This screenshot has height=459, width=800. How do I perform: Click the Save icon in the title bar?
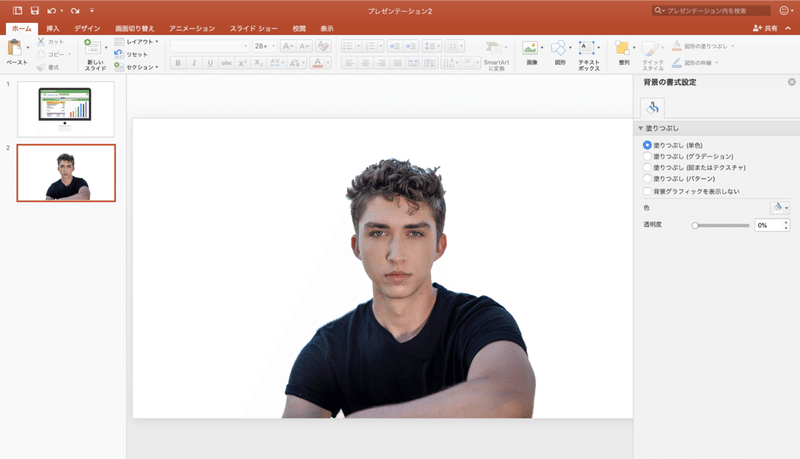pos(35,10)
